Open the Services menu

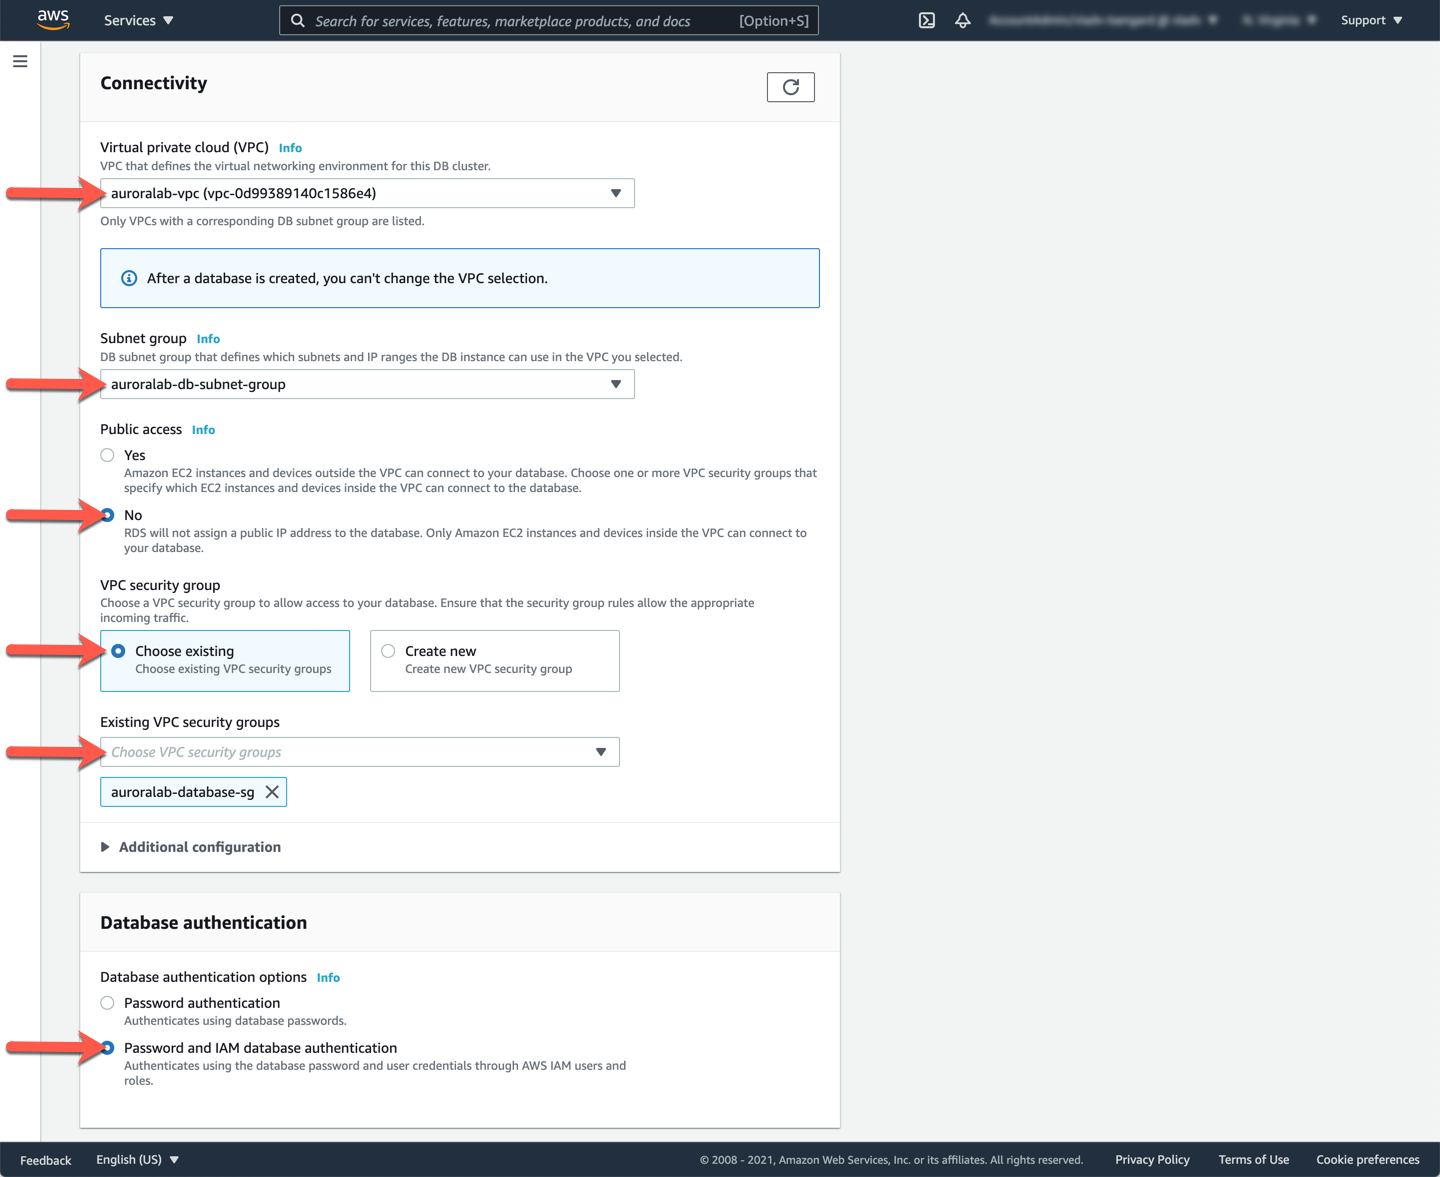[138, 20]
